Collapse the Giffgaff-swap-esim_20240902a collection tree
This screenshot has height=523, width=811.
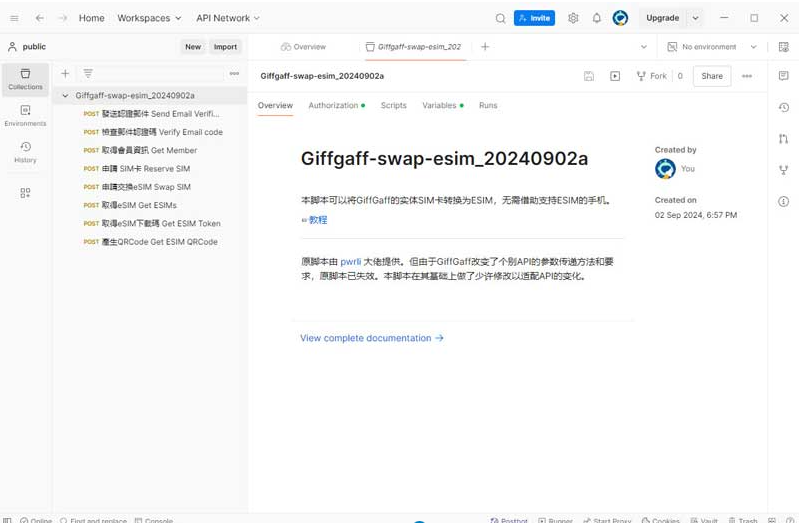point(65,96)
